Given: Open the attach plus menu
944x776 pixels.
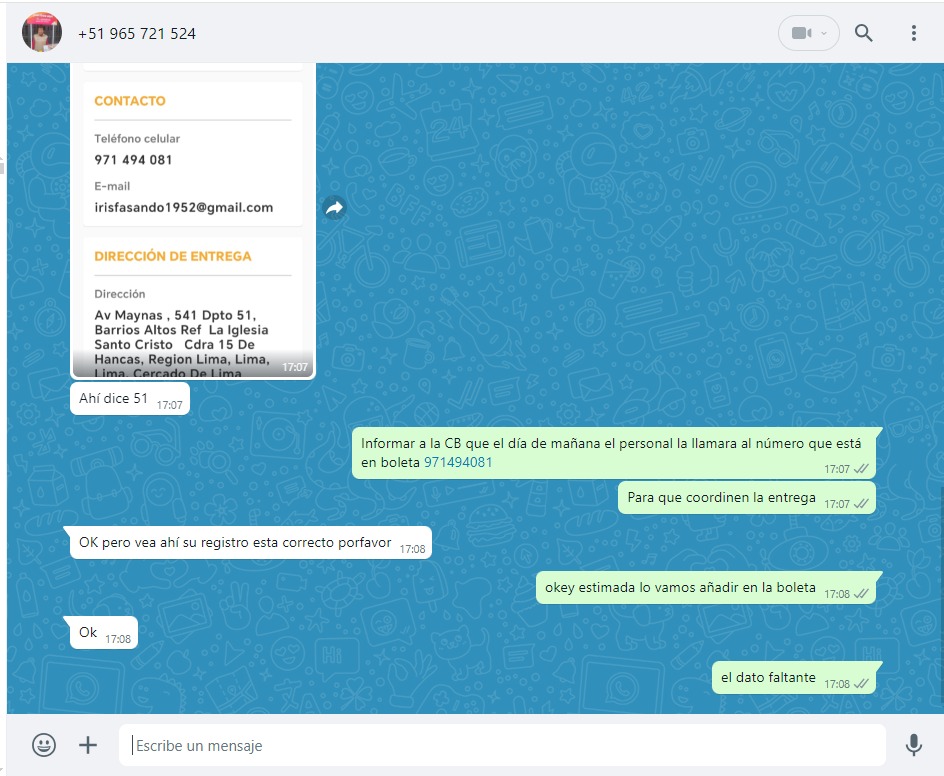Looking at the screenshot, I should (x=88, y=745).
